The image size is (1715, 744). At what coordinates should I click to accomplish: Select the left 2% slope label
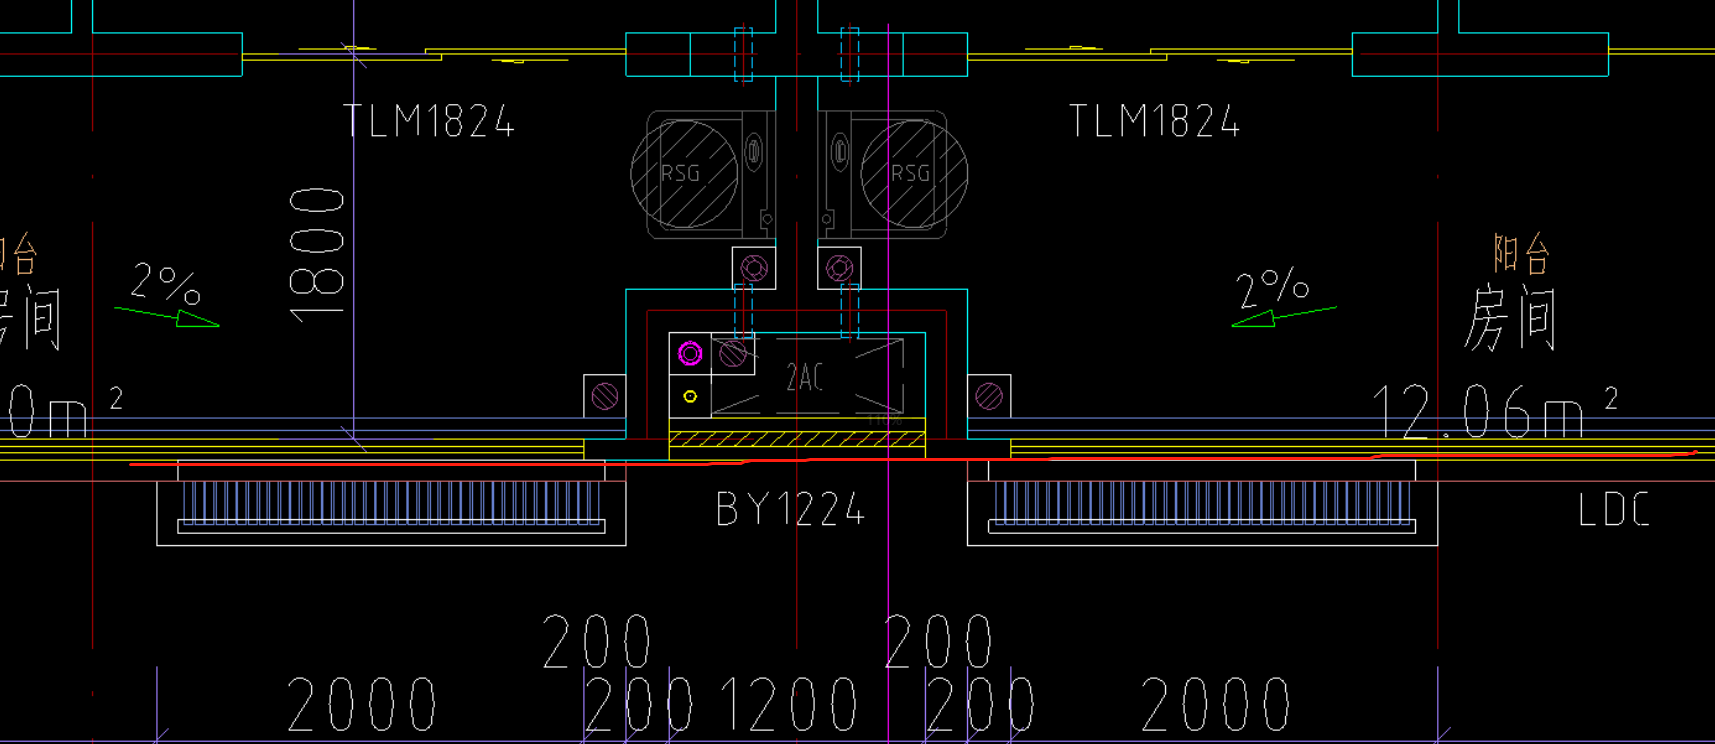[x=166, y=283]
